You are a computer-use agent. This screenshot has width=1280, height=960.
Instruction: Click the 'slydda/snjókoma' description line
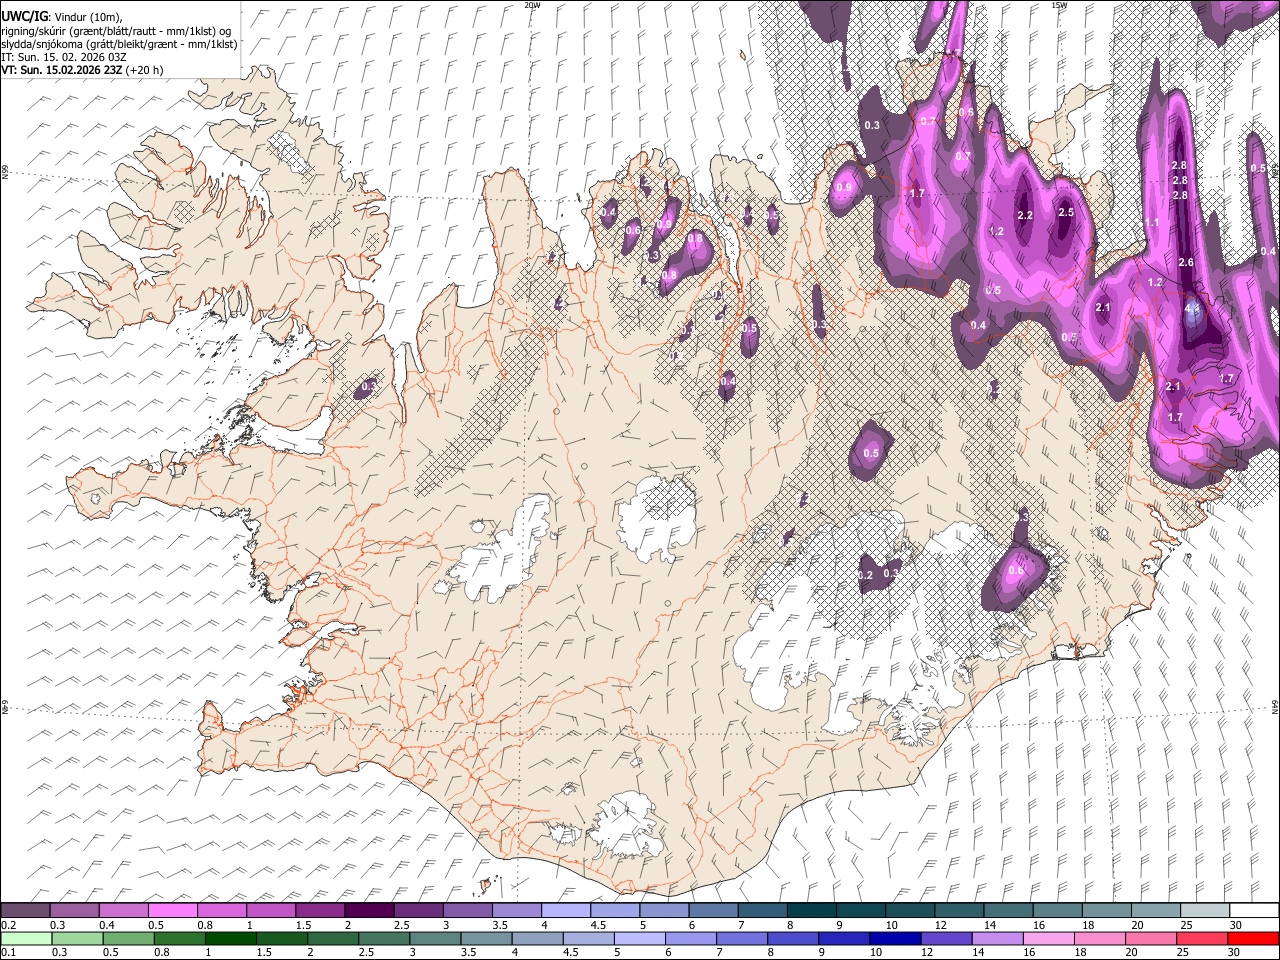pos(119,44)
